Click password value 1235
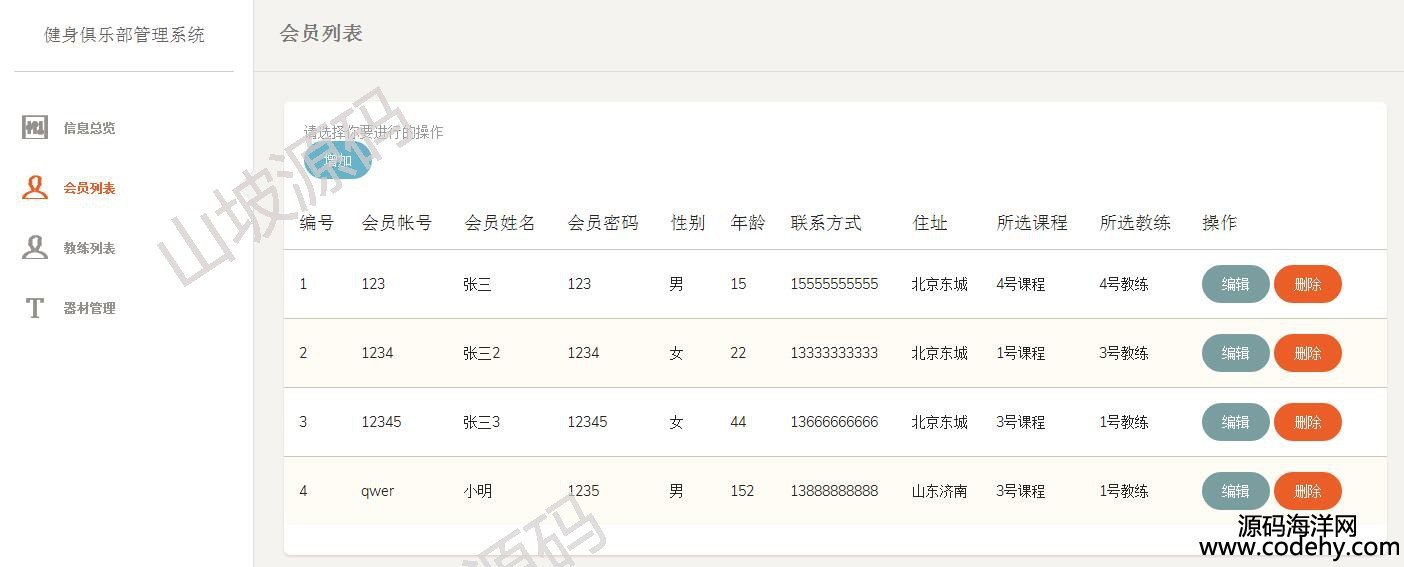The image size is (1404, 567). click(583, 491)
